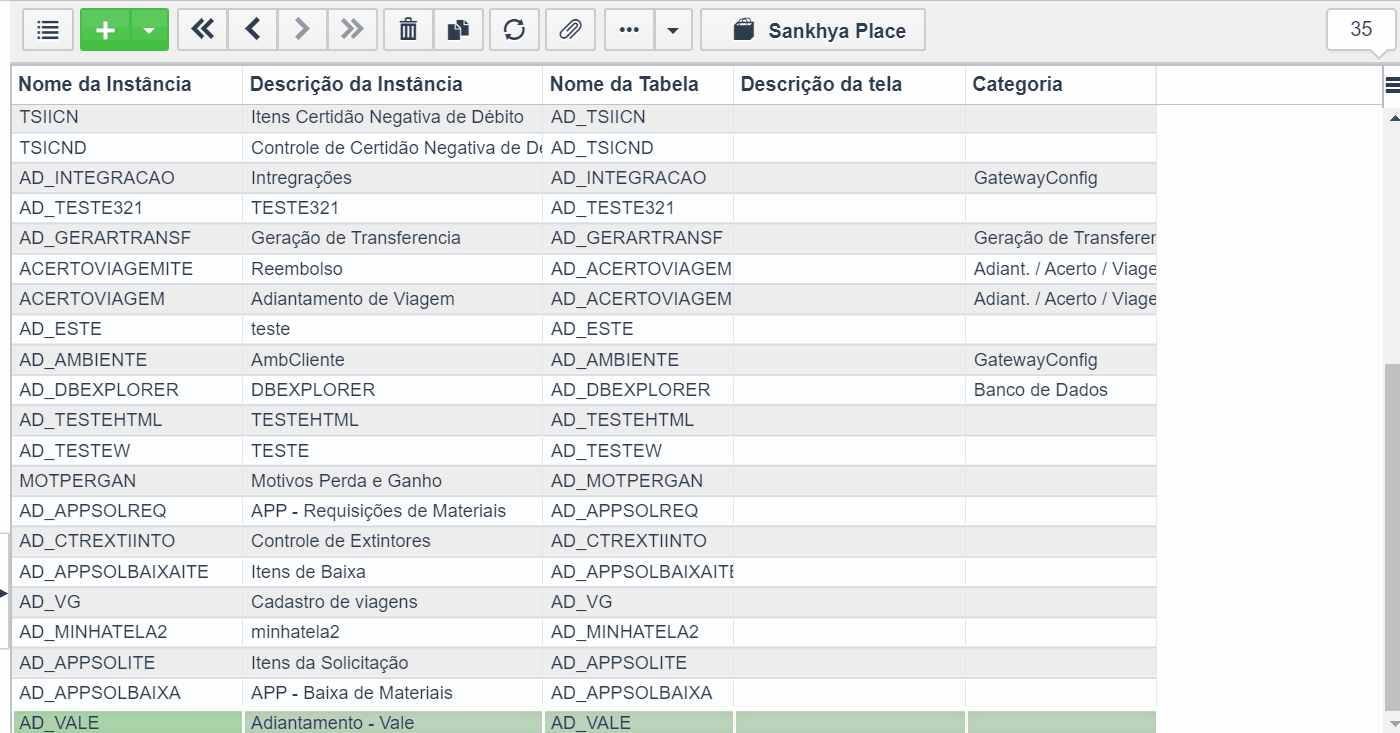Image resolution: width=1400 pixels, height=733 pixels.
Task: Click the AmbCliente description cell
Action: (393, 360)
